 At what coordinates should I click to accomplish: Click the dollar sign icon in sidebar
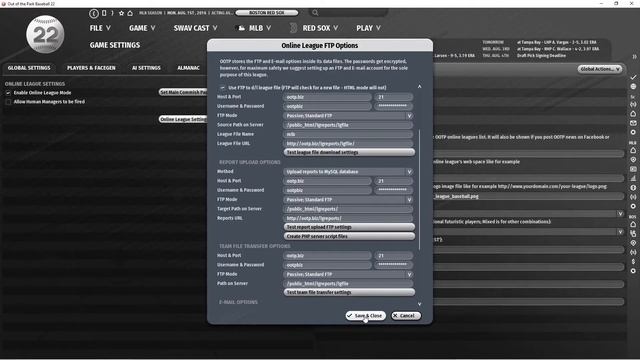[633, 261]
